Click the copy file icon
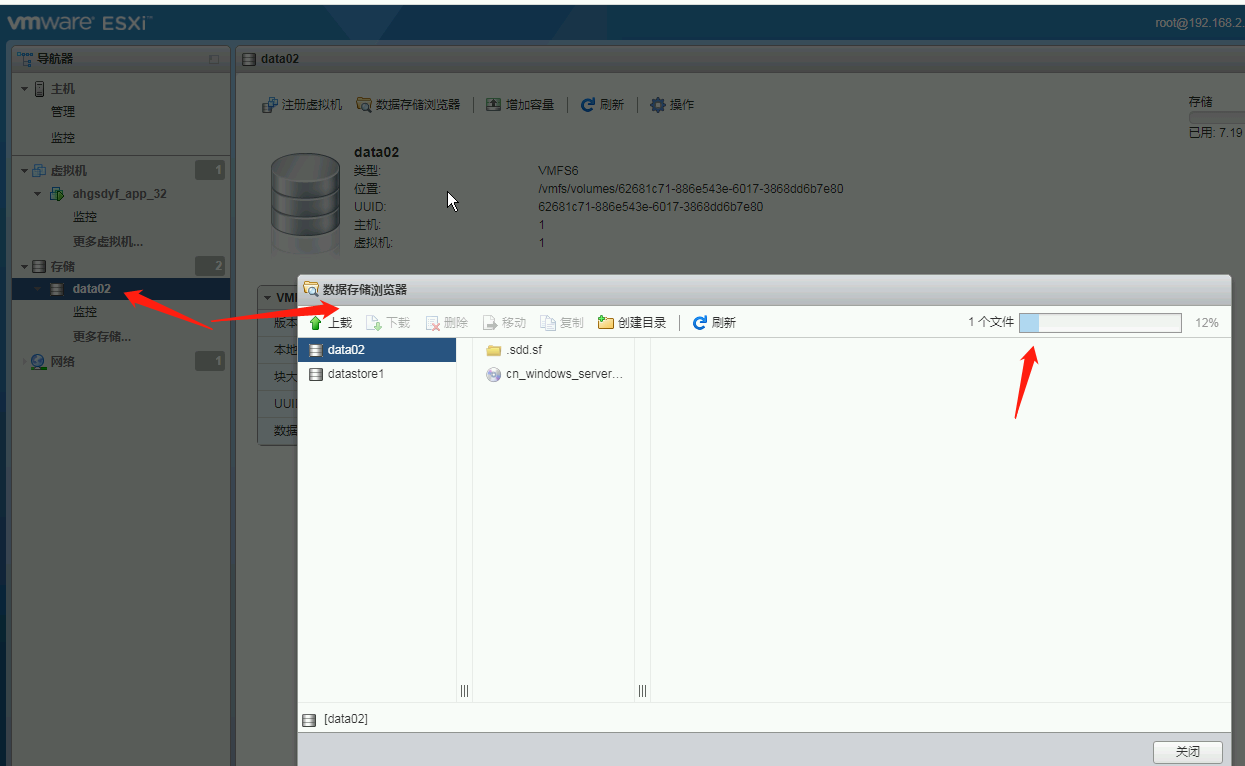The width and height of the screenshot is (1245, 766). (x=548, y=323)
